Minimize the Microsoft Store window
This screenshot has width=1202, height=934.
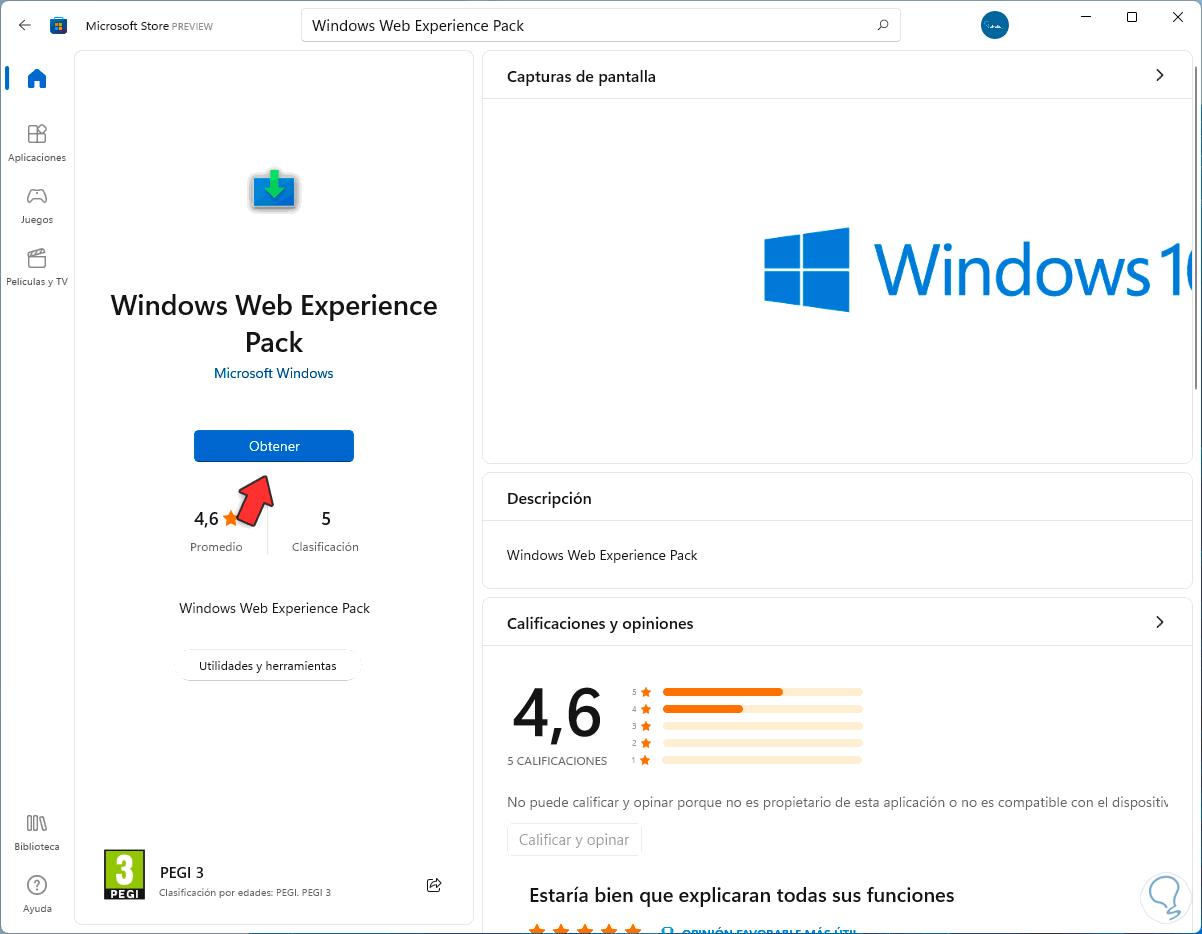[x=1085, y=17]
